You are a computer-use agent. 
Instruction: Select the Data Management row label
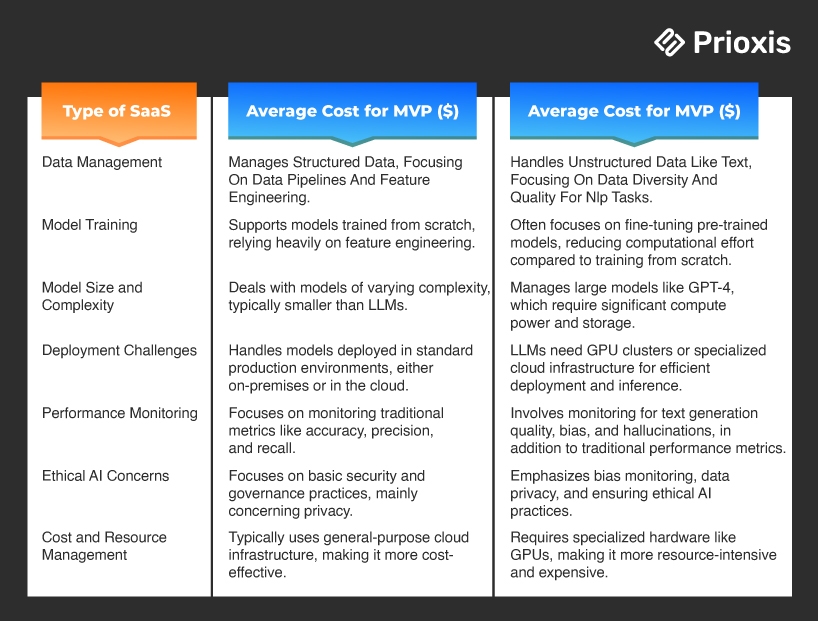click(102, 162)
